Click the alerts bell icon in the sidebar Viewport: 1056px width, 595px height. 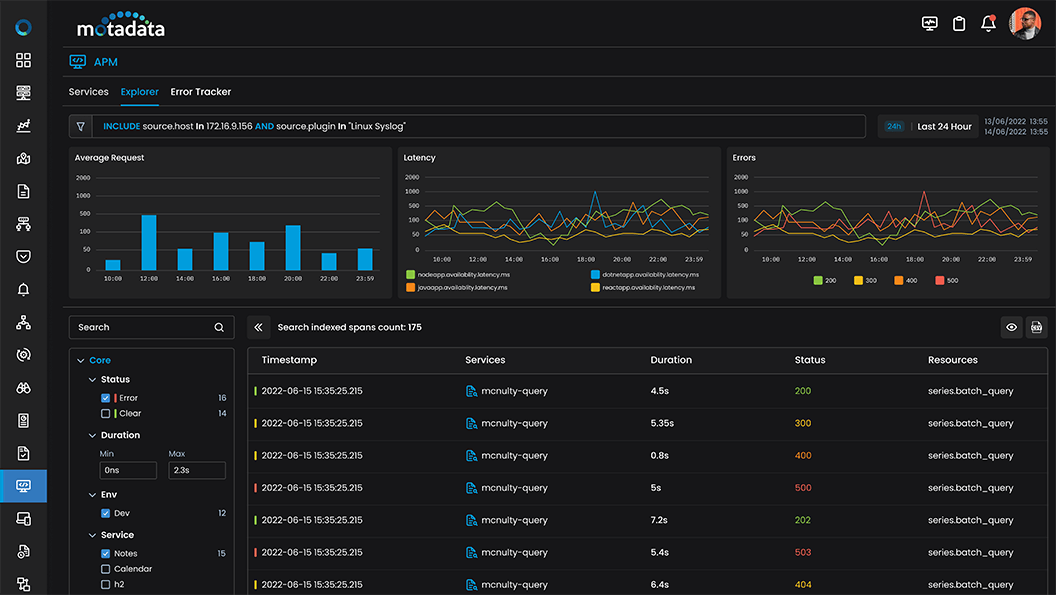pos(22,289)
